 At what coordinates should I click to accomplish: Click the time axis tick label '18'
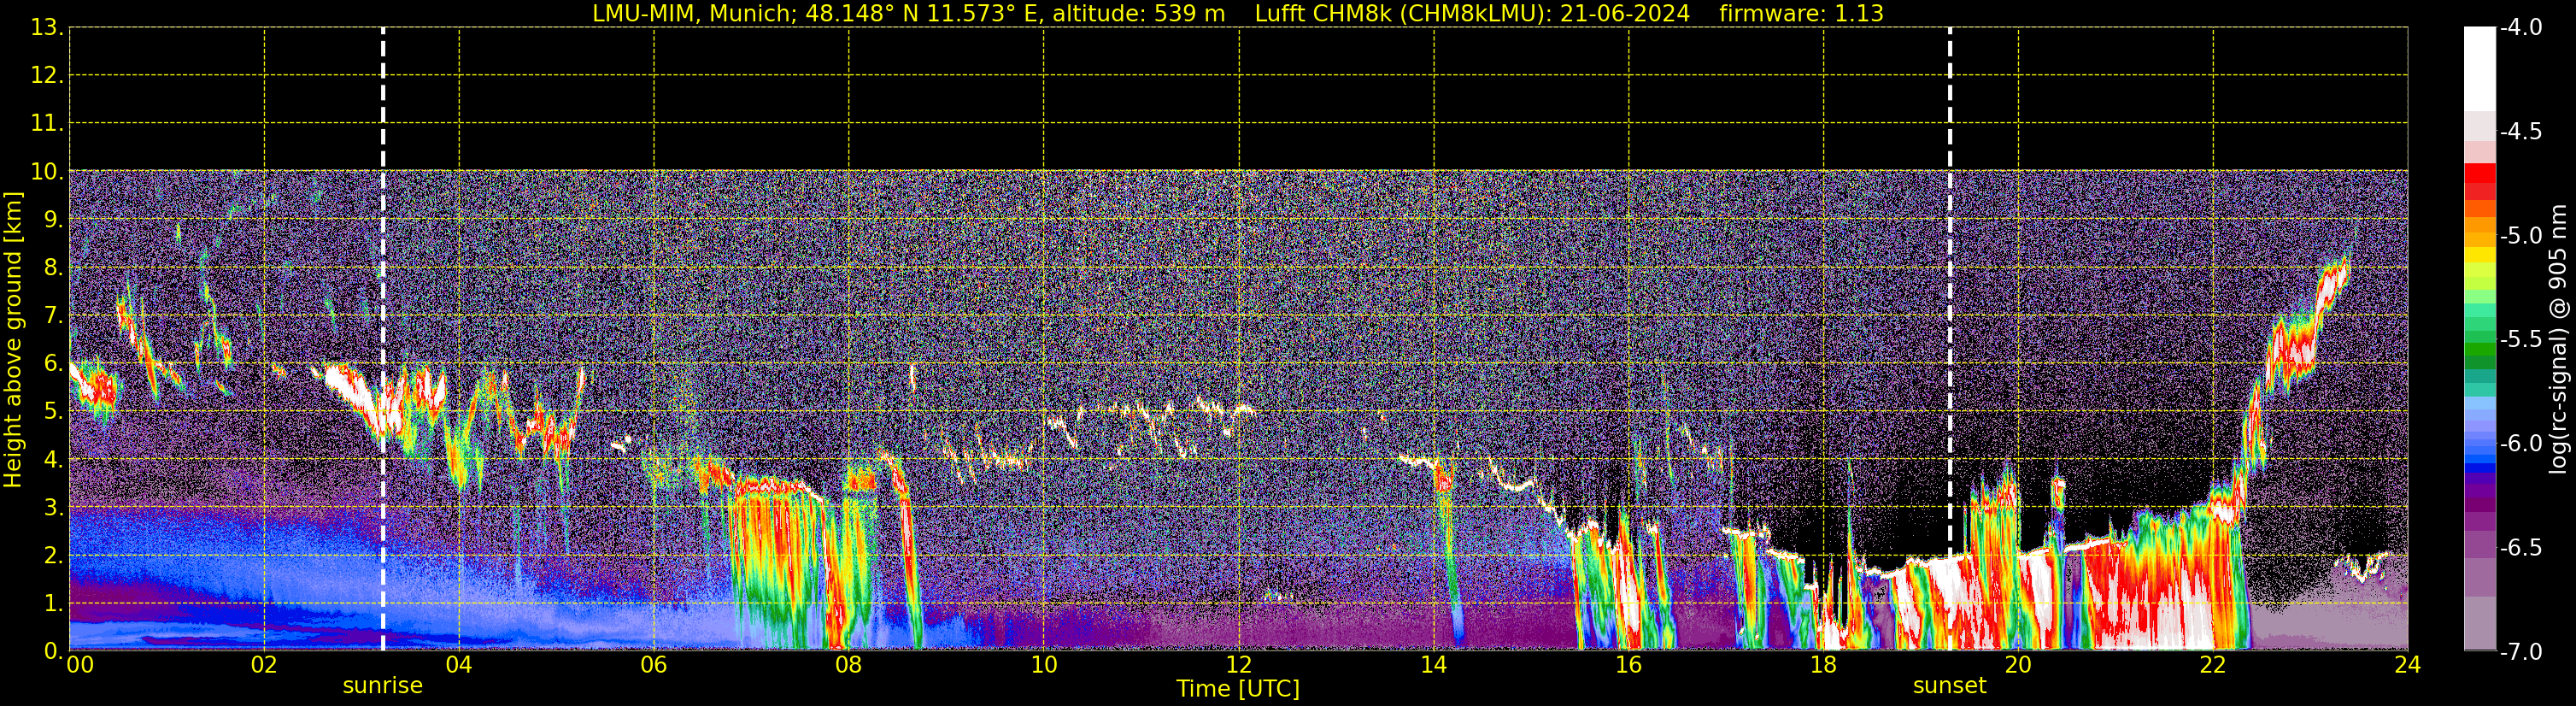point(1824,665)
